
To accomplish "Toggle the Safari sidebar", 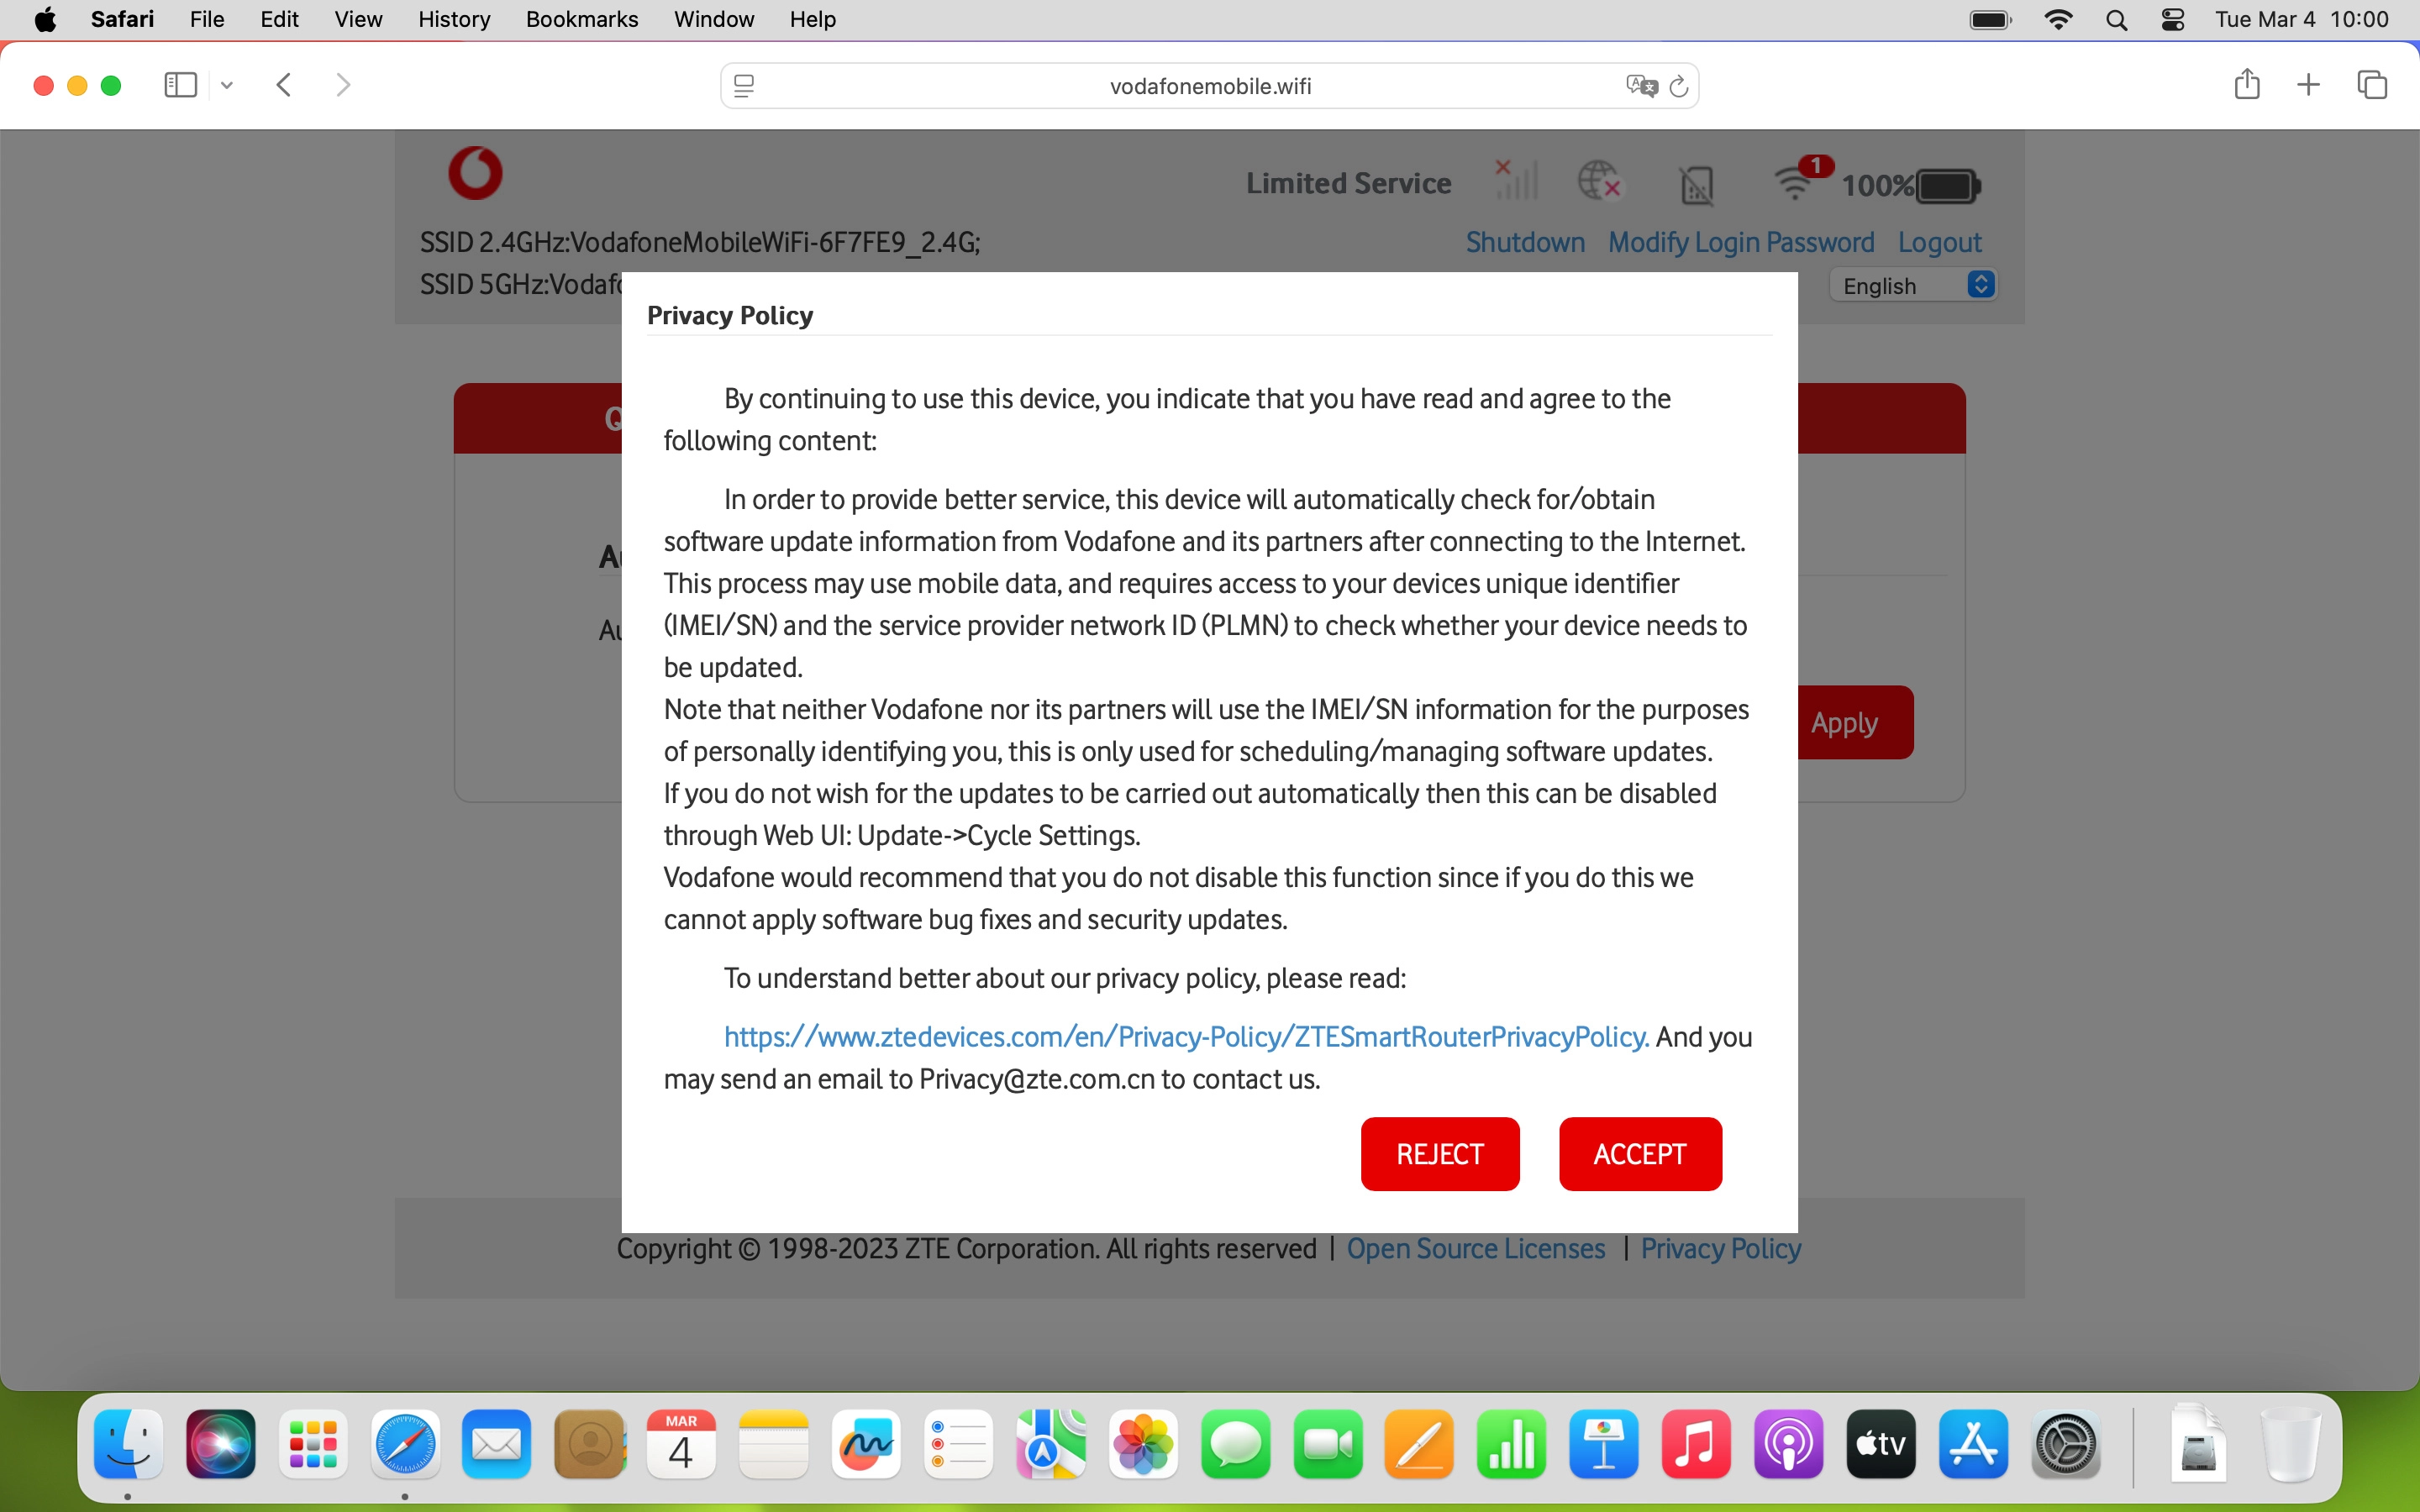I will click(x=181, y=85).
